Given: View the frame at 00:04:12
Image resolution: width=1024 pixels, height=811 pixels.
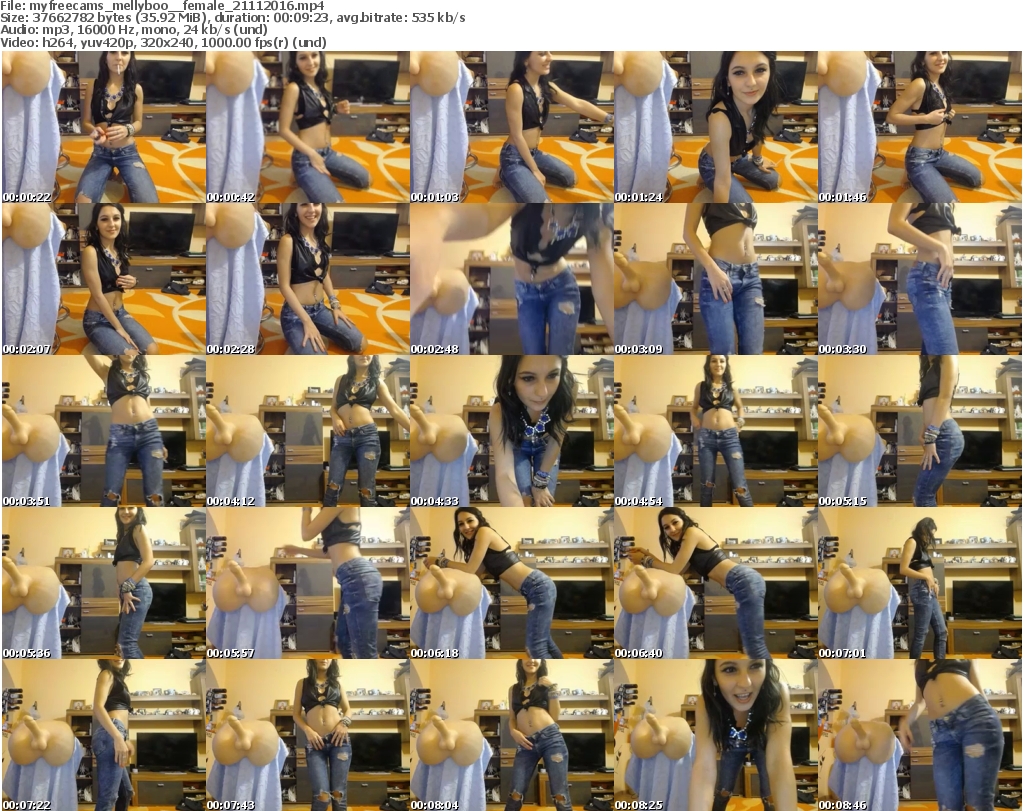Looking at the screenshot, I should tap(308, 432).
